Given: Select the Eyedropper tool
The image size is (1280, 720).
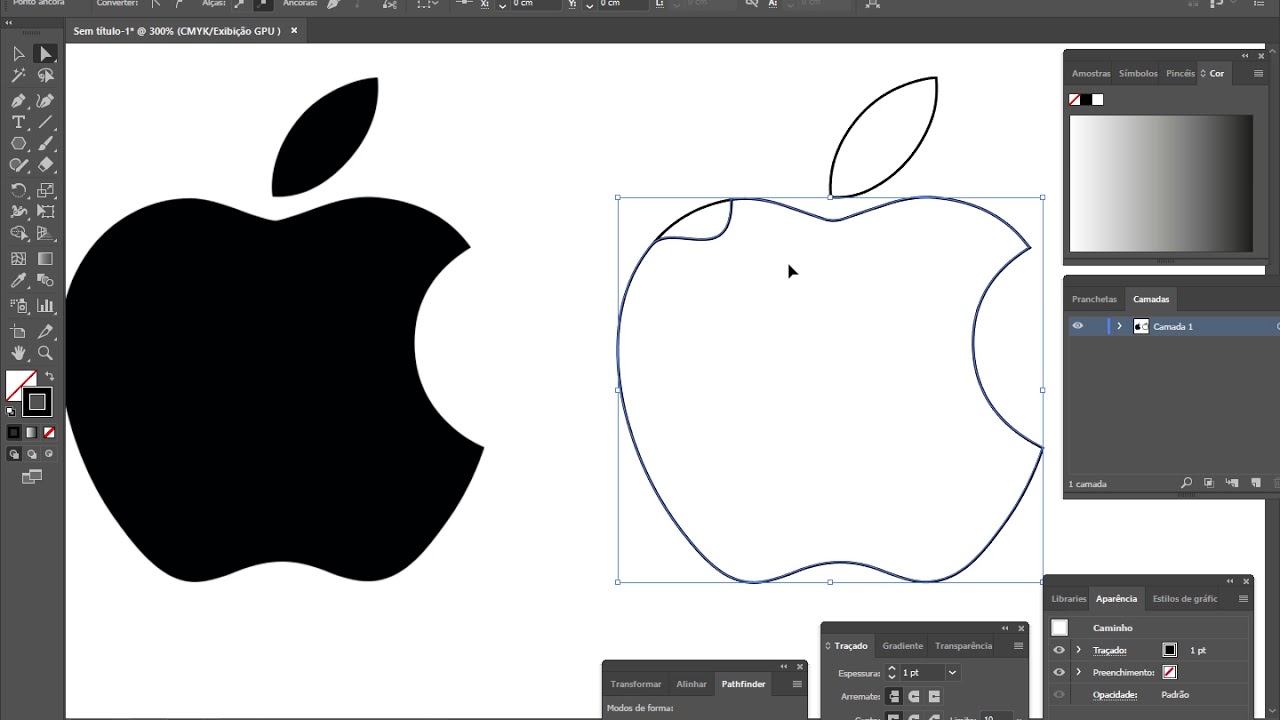Looking at the screenshot, I should (x=18, y=282).
